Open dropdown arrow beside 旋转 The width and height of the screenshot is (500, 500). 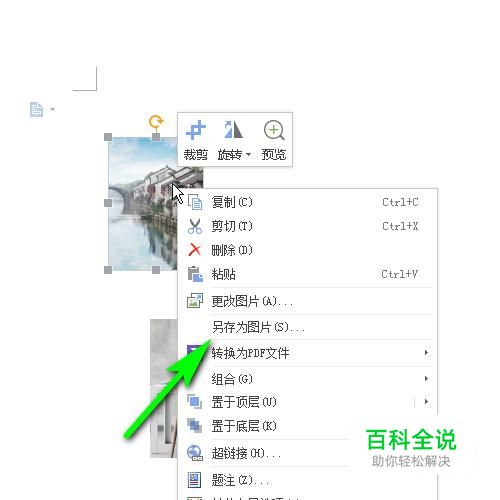click(x=248, y=155)
